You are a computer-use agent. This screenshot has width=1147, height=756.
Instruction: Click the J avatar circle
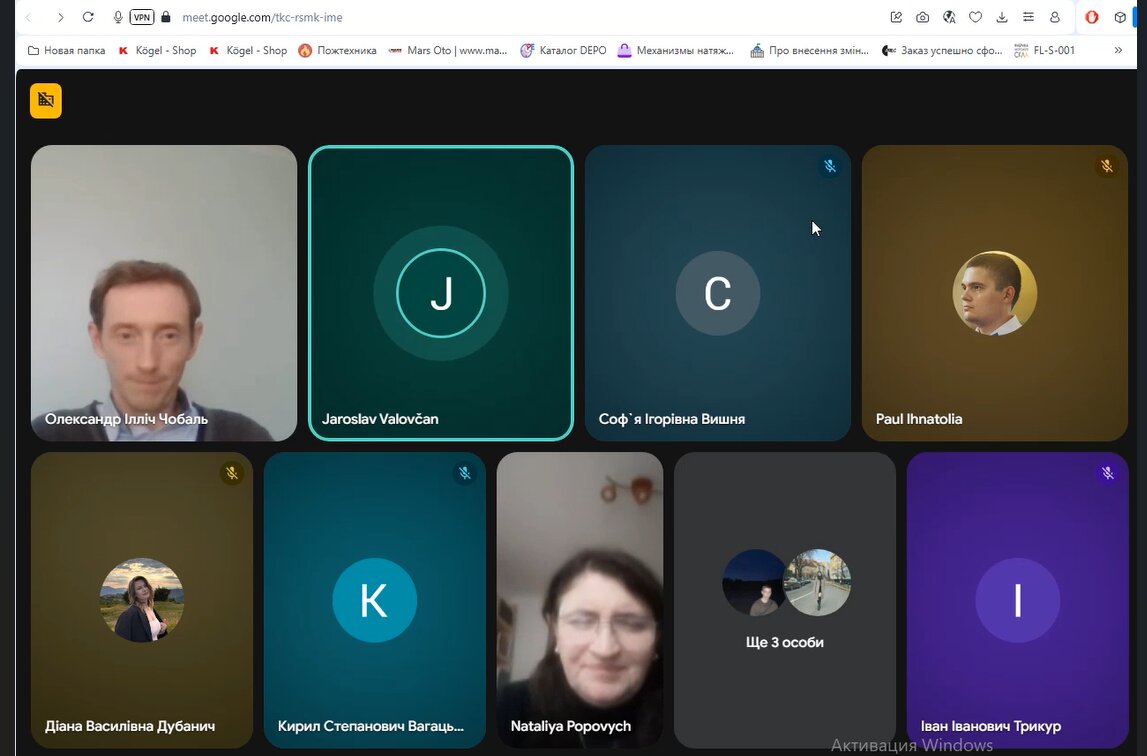pyautogui.click(x=441, y=293)
